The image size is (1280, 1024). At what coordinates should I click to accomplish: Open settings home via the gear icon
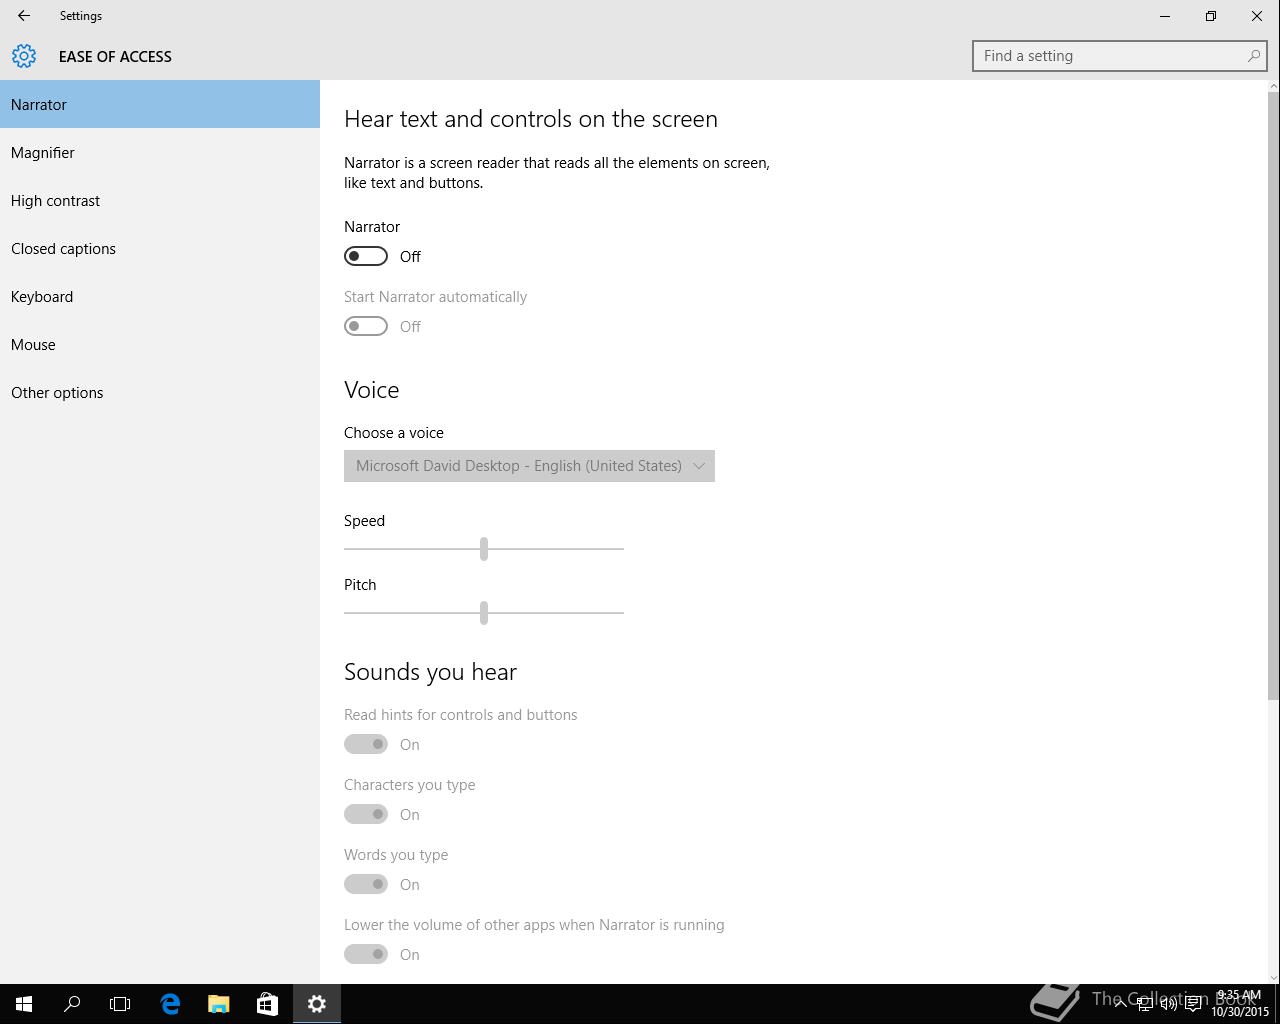[24, 56]
